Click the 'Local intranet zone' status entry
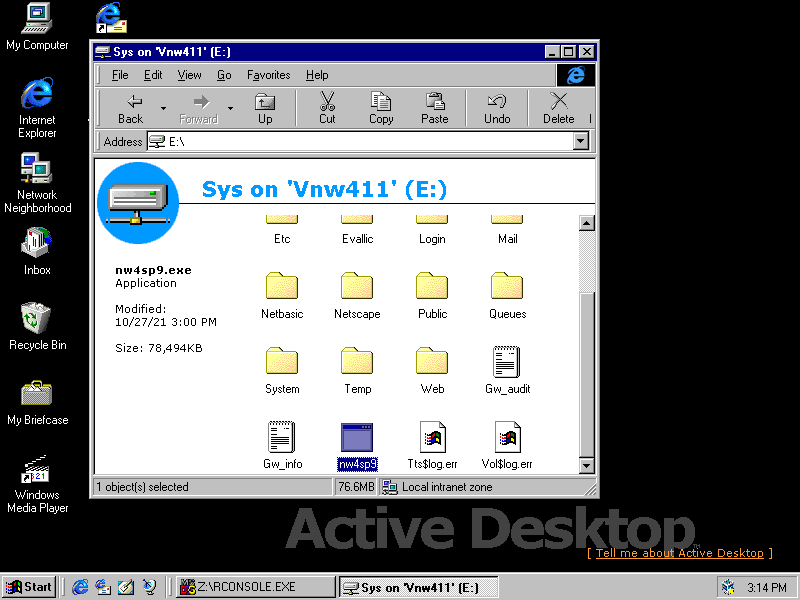 tap(447, 487)
